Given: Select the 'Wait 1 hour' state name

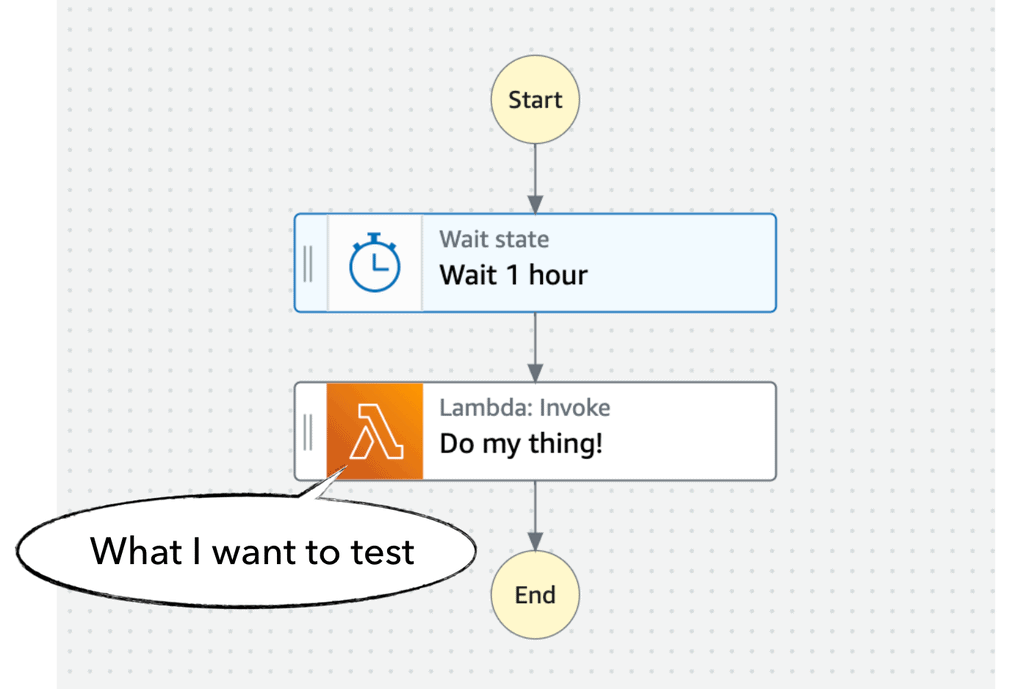Looking at the screenshot, I should (x=513, y=275).
